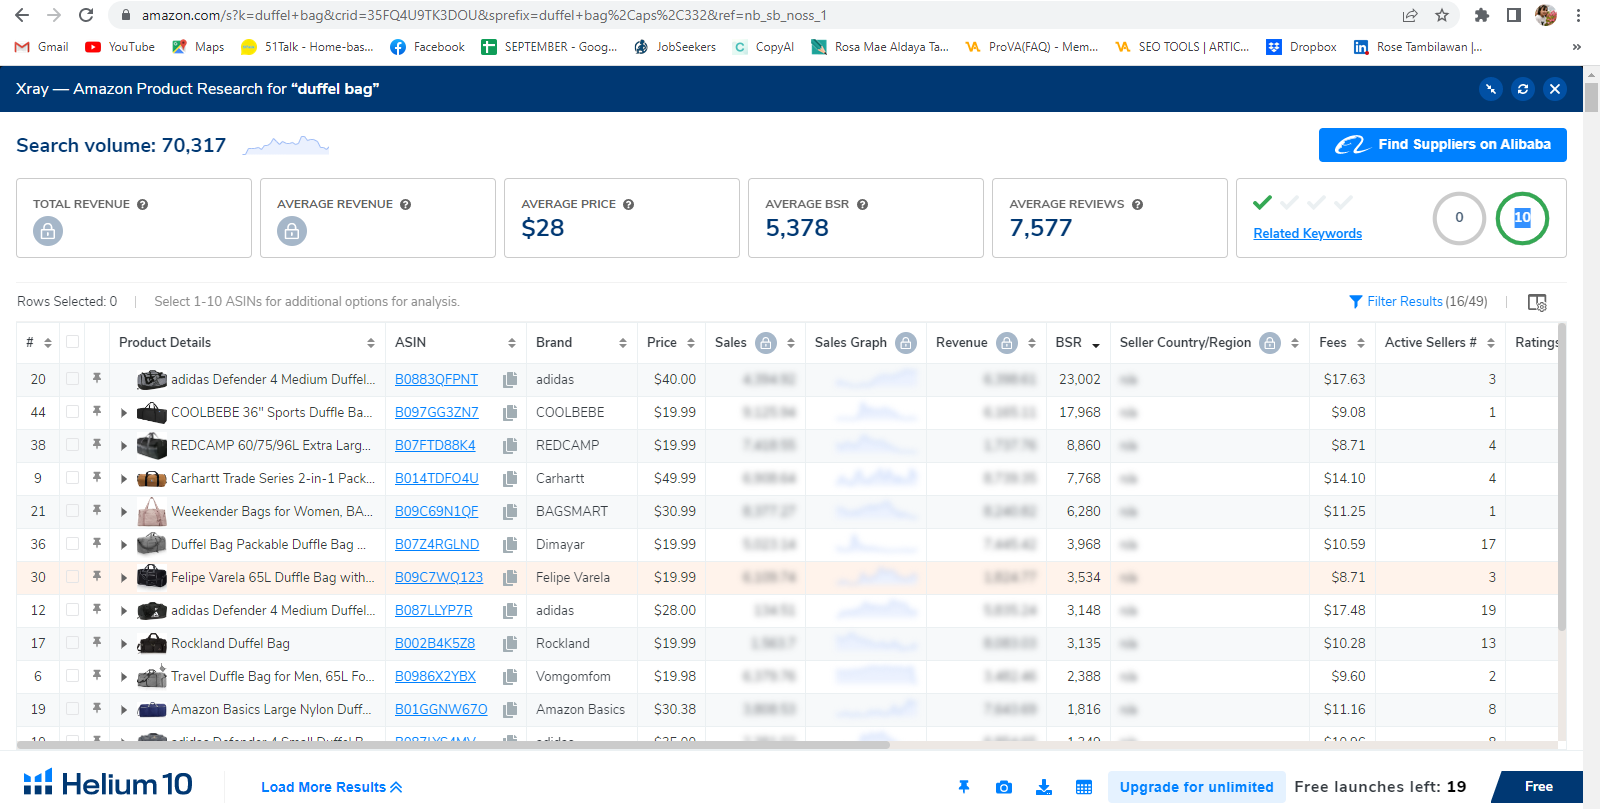Image resolution: width=1600 pixels, height=809 pixels.
Task: Click the Total Revenue help question mark
Action: tap(143, 204)
